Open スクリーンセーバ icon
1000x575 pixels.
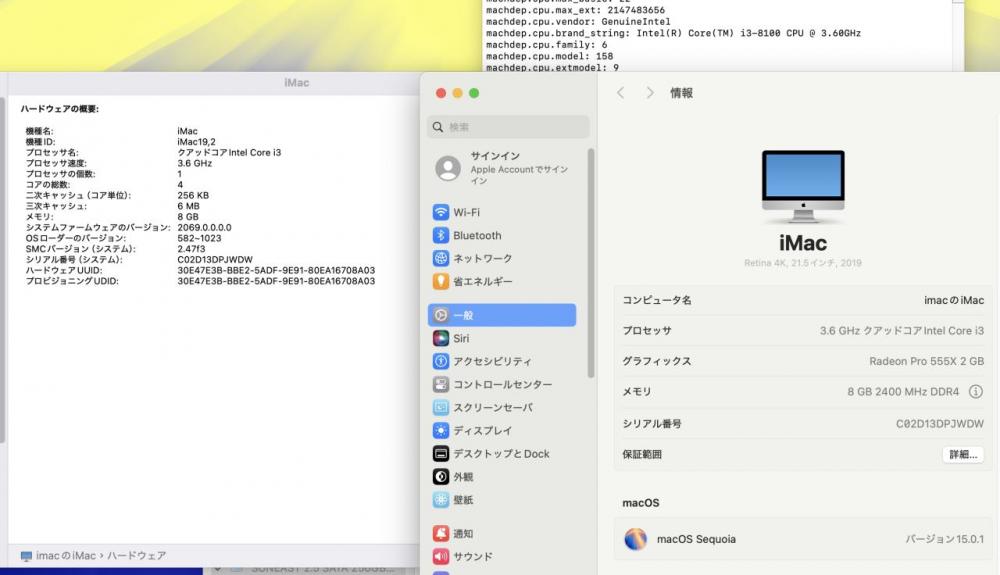[441, 407]
